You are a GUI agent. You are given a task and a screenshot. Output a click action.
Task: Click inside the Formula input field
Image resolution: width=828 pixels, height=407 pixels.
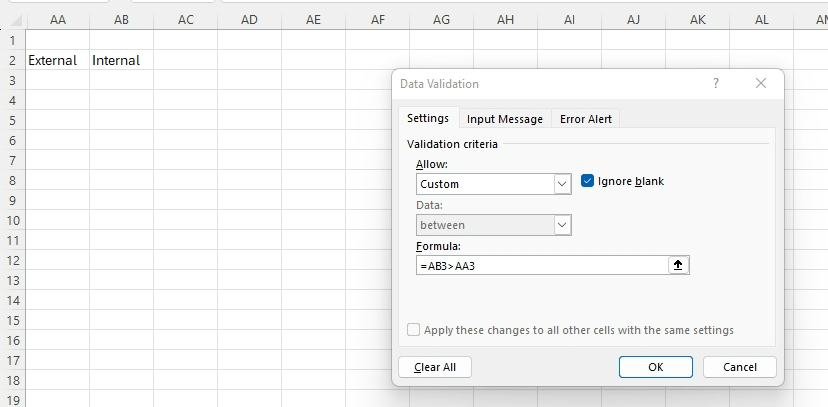coord(540,265)
